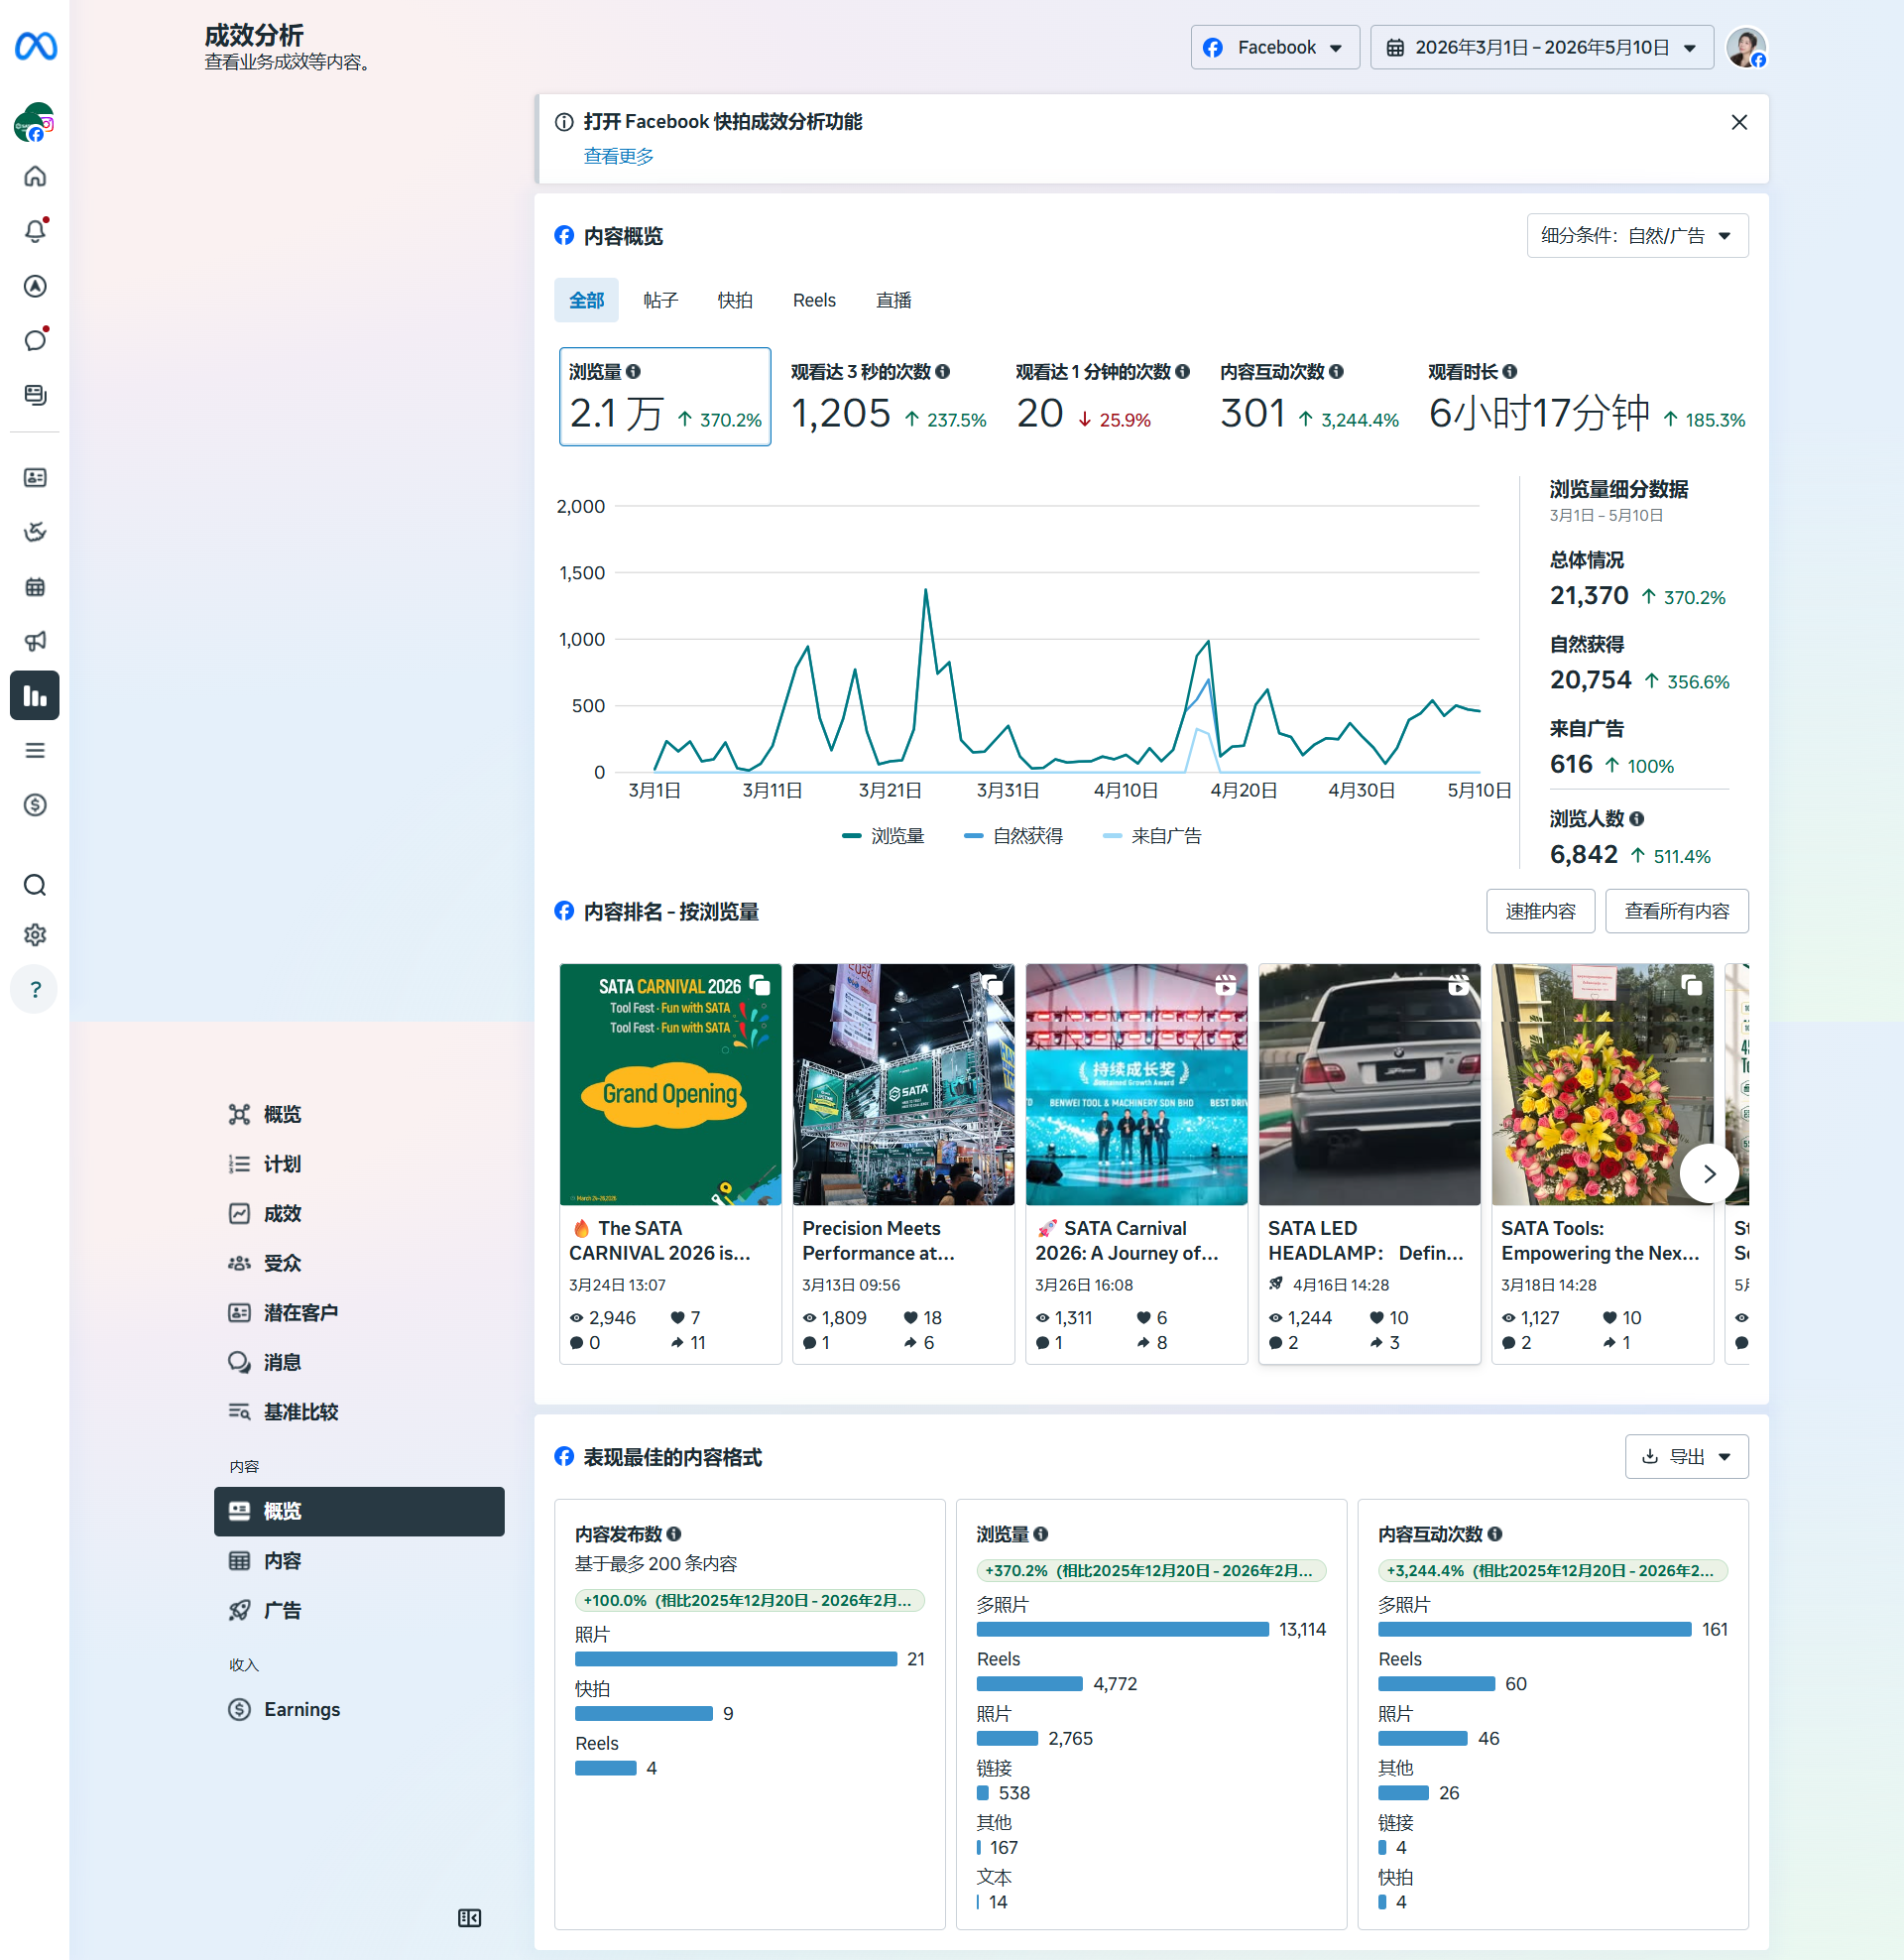
Task: Click the 查看所有内容 button
Action: click(1676, 911)
